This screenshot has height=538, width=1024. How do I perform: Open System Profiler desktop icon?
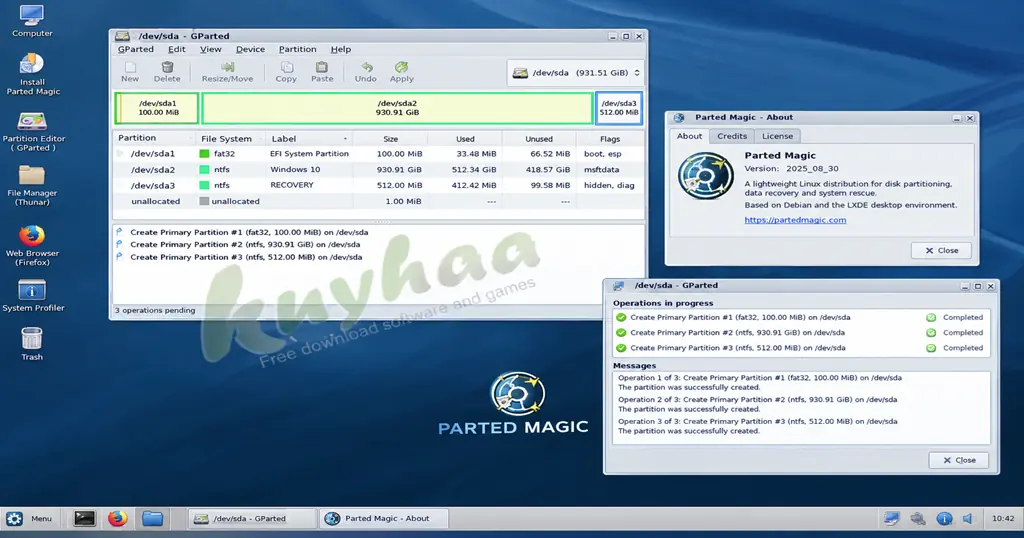tap(33, 296)
